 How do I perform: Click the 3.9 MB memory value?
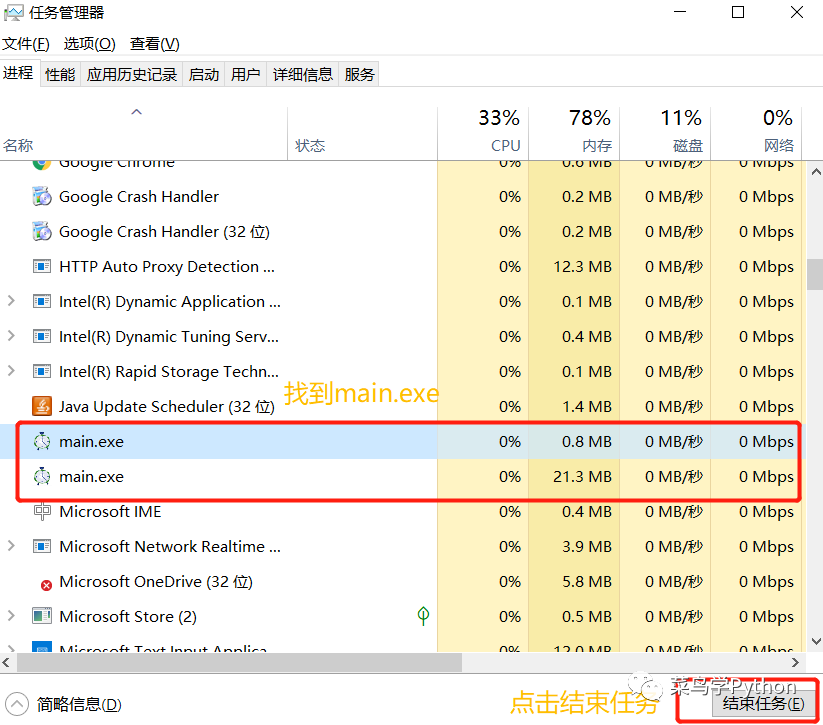[587, 547]
